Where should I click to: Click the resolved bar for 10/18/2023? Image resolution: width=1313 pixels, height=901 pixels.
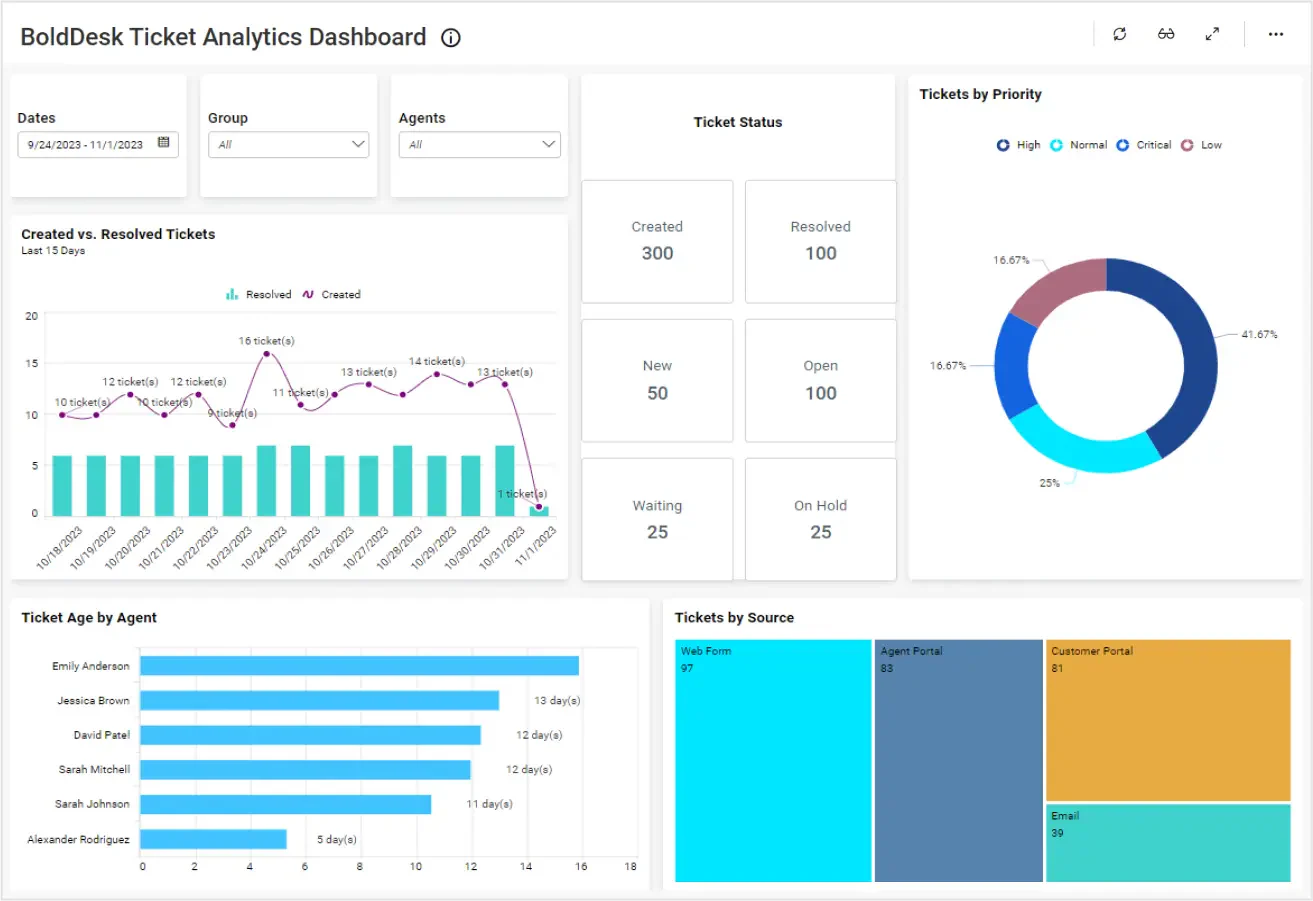(62, 486)
